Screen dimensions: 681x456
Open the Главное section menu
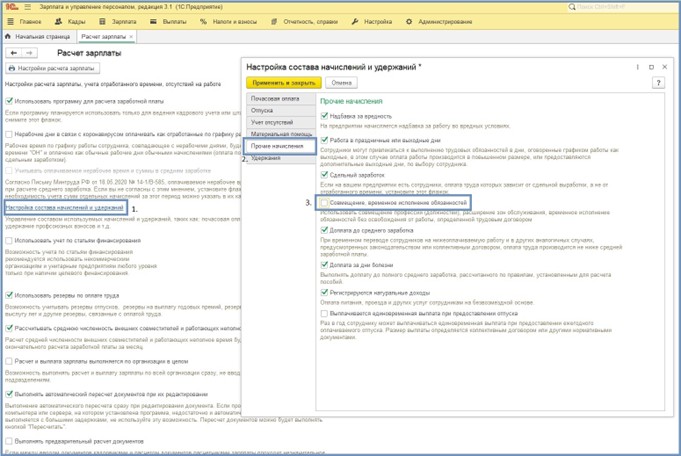tap(25, 21)
